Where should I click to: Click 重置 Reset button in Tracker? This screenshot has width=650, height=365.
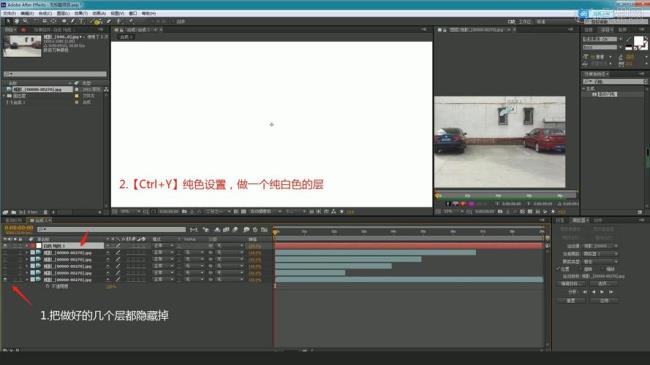571,300
